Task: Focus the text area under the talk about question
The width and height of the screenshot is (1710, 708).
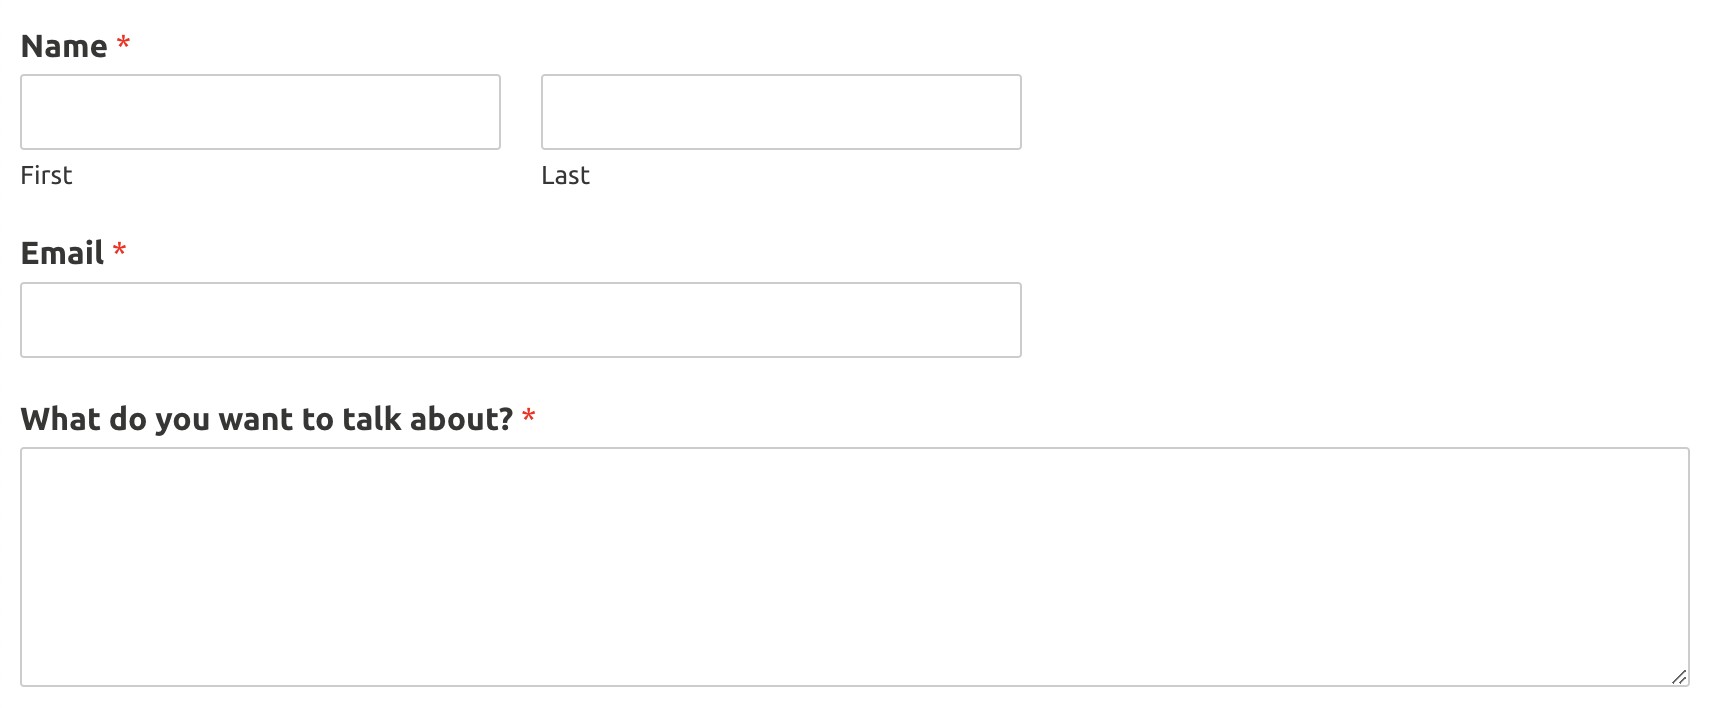Action: 854,566
